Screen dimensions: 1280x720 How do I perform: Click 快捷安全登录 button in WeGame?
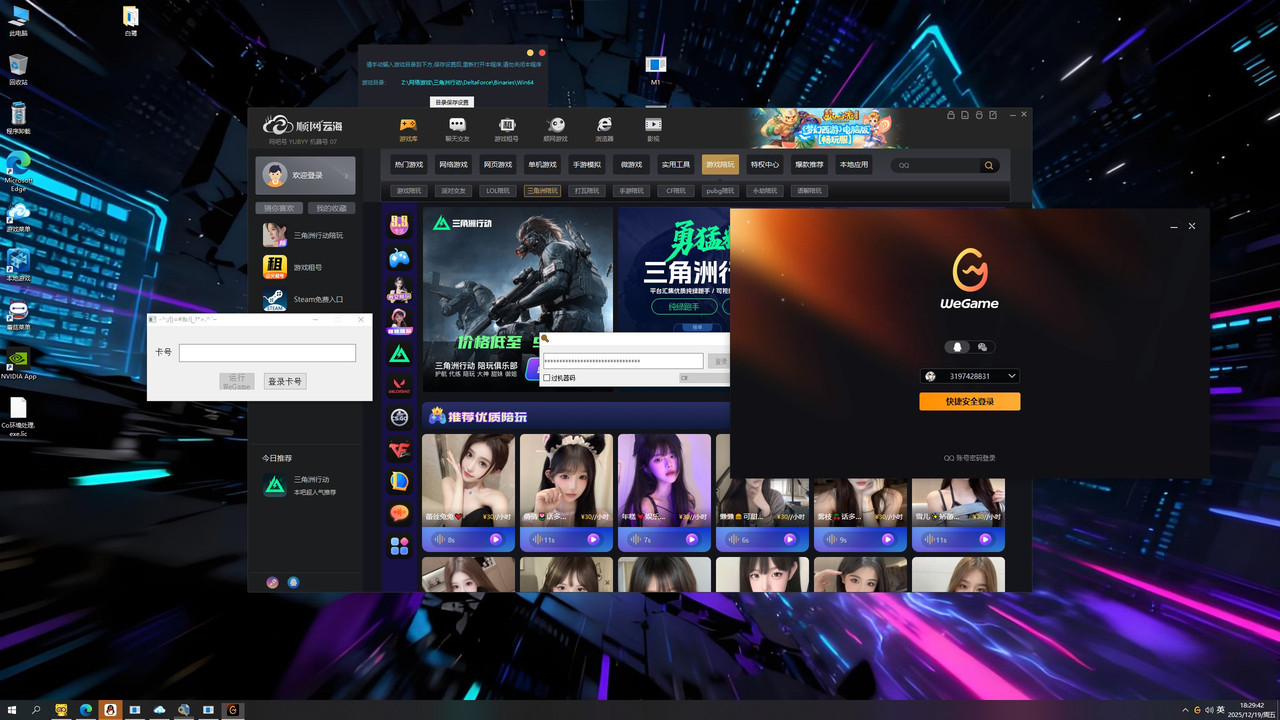click(970, 401)
